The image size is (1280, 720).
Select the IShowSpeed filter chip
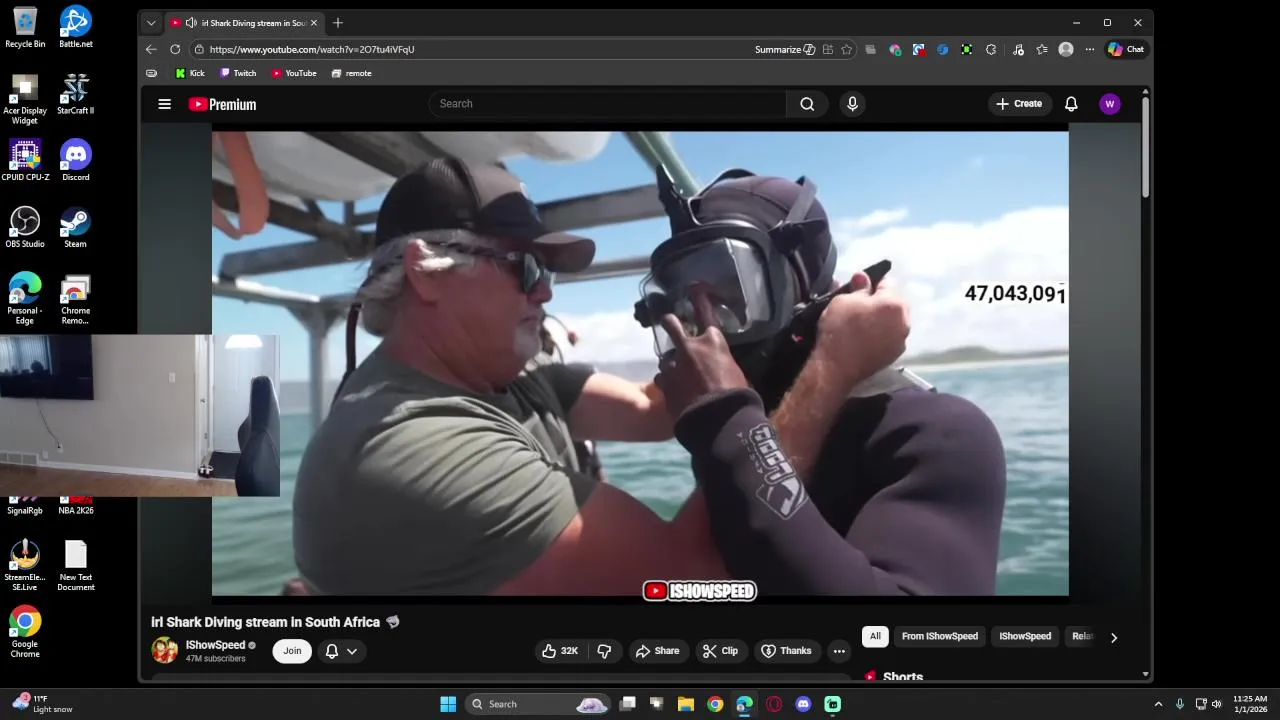pos(1025,636)
